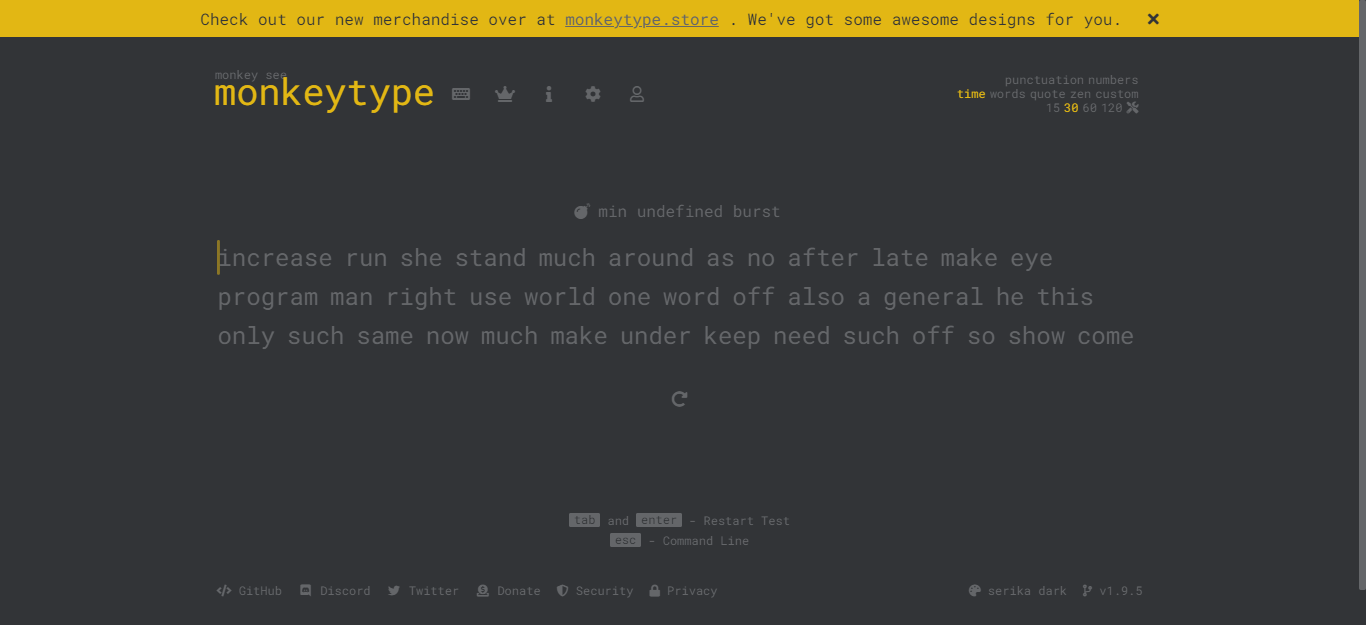Select zen mode

(x=1080, y=94)
